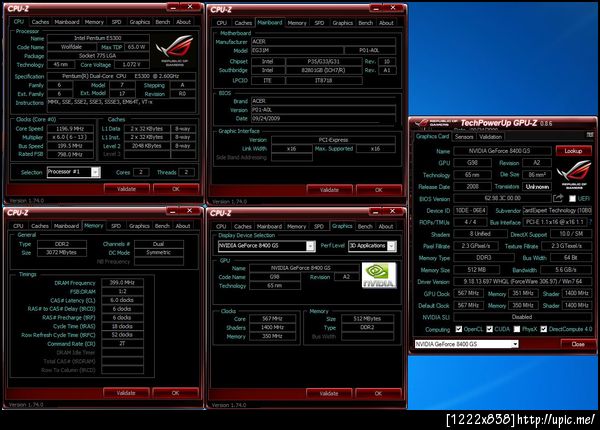Toggle the UEFI checkbox in GPU-Z
Image resolution: width=600 pixels, height=430 pixels.
pos(572,199)
